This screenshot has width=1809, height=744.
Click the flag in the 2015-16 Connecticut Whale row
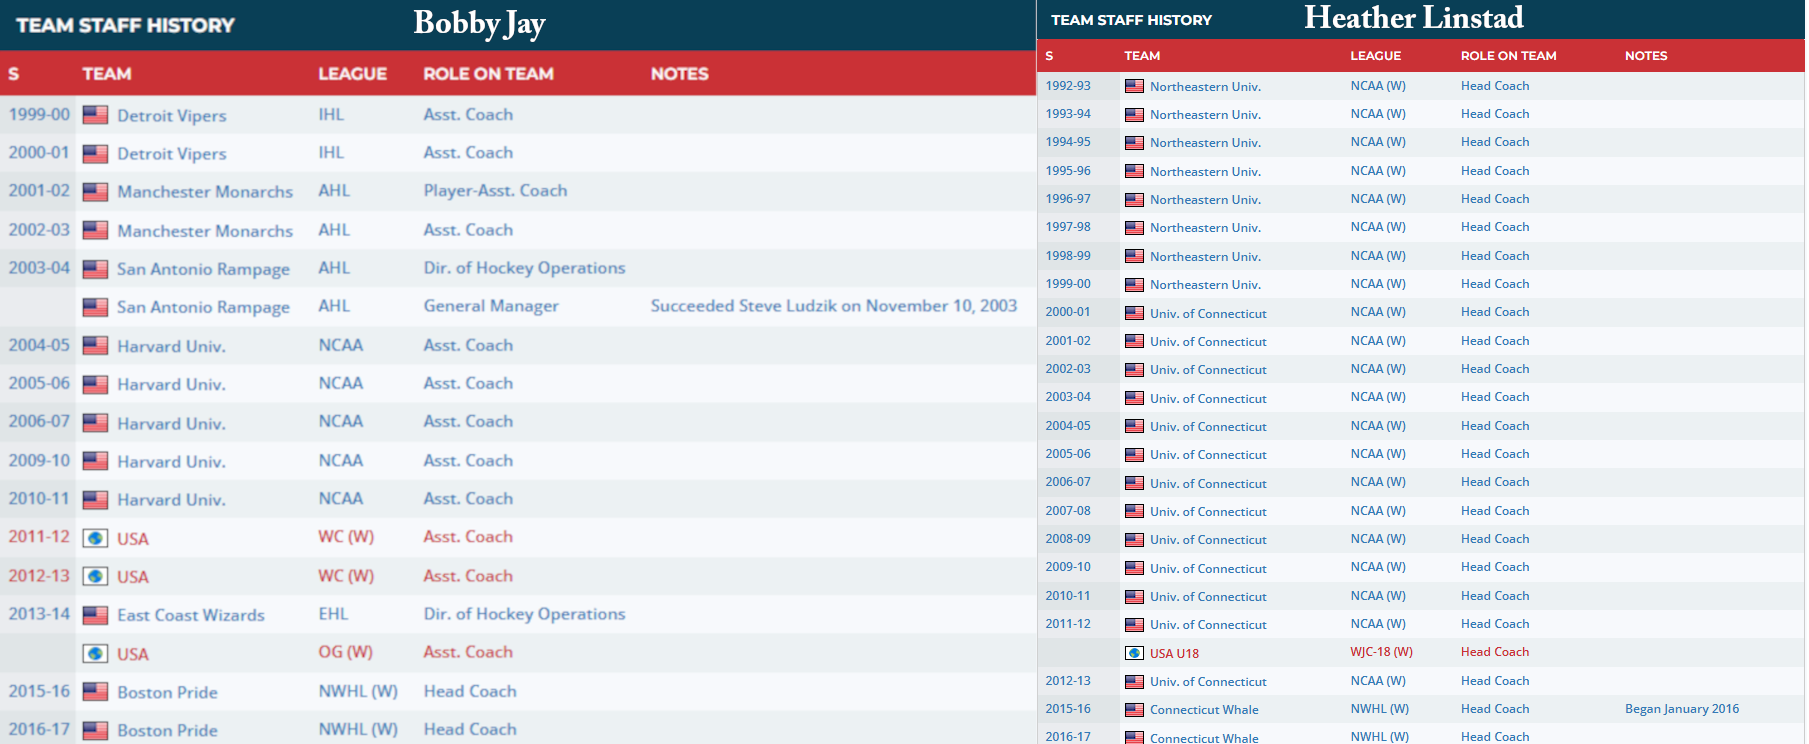1134,710
